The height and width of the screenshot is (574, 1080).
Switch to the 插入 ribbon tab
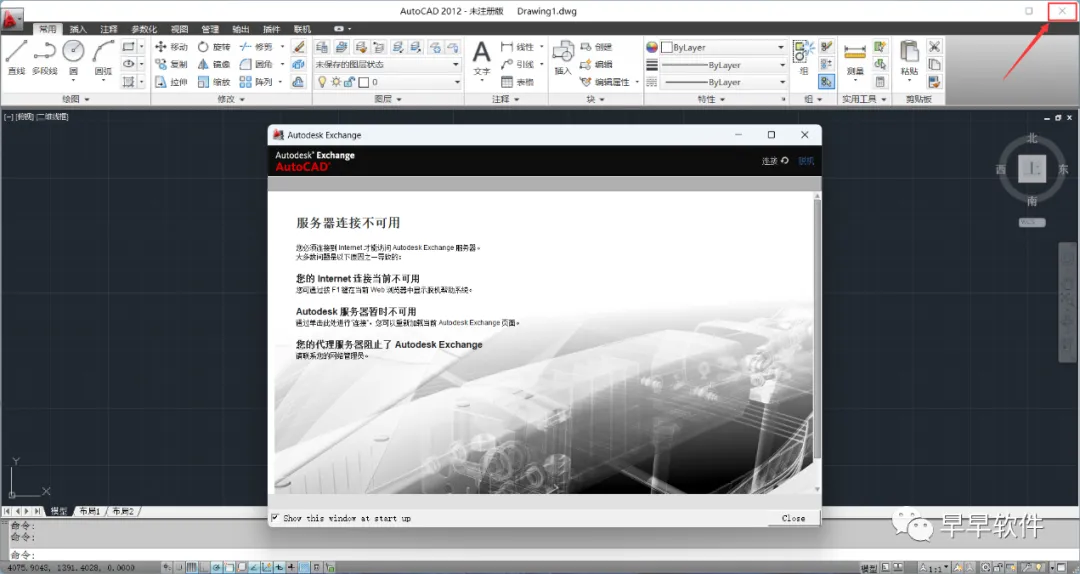coord(79,29)
